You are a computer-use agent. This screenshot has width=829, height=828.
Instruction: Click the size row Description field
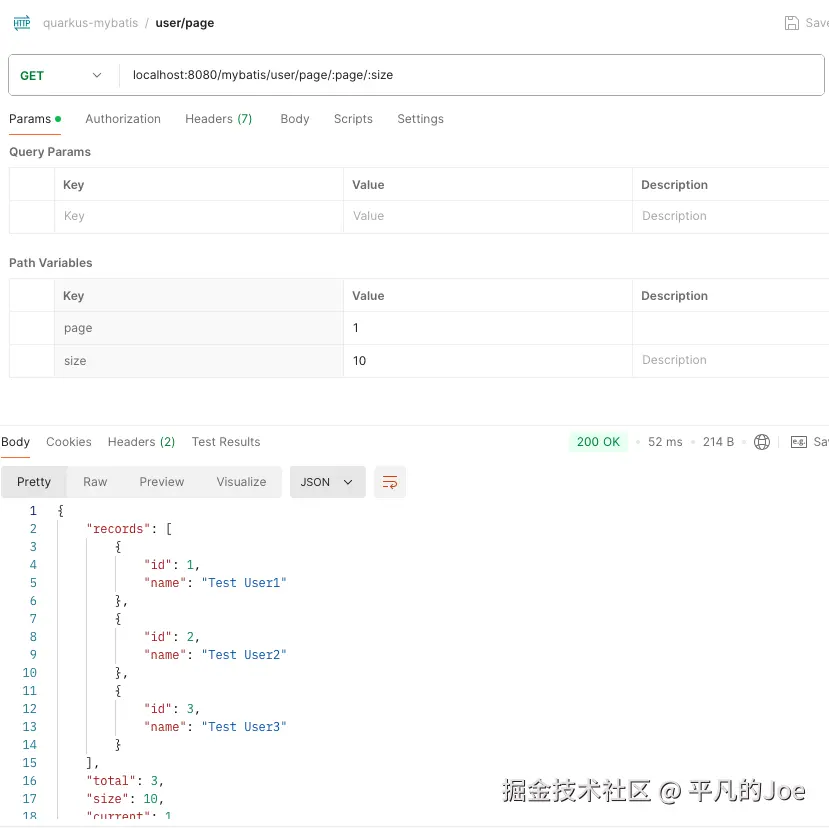pos(731,360)
